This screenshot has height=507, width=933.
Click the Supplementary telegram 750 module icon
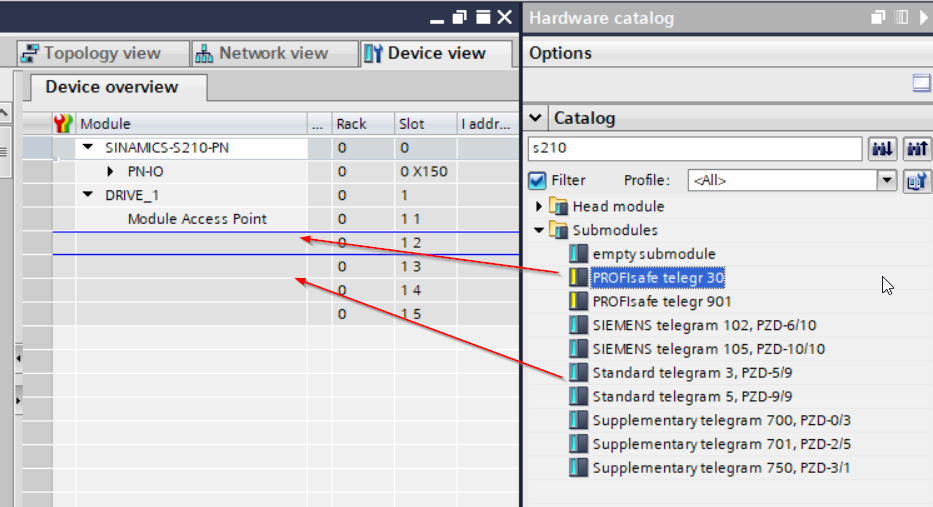[578, 468]
